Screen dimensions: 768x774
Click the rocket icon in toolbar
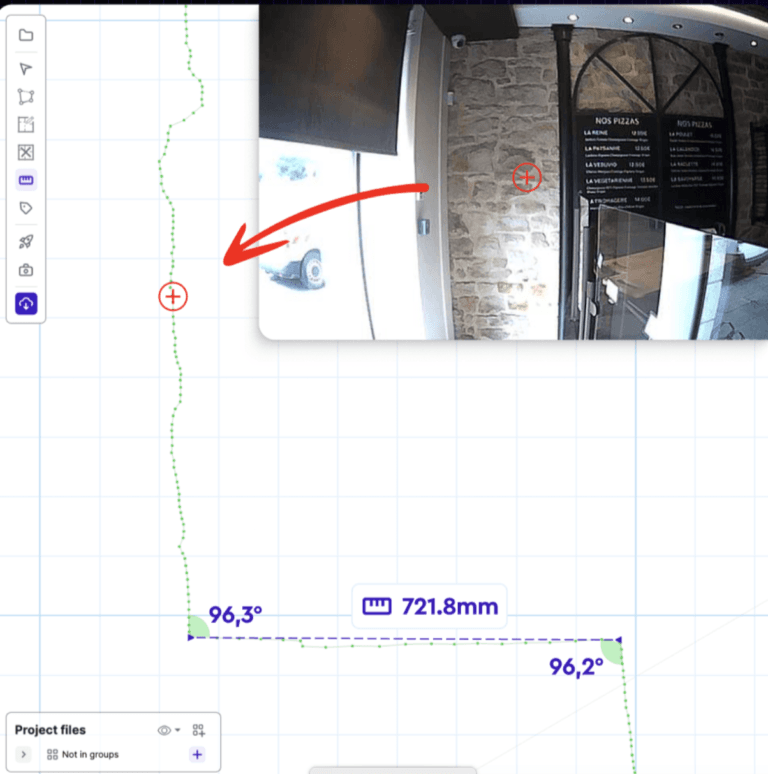[x=26, y=242]
